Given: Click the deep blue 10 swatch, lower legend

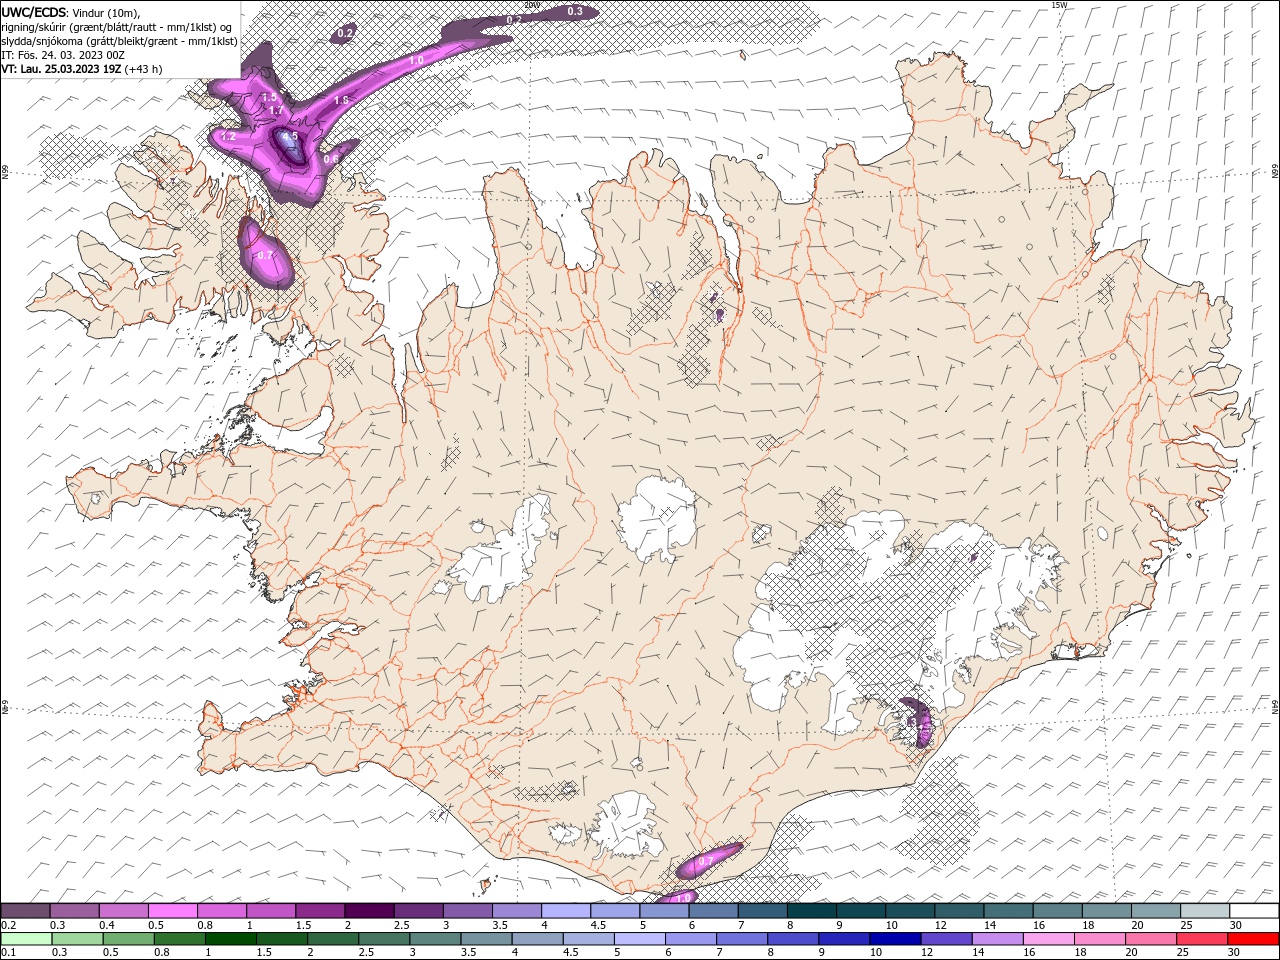Looking at the screenshot, I should coord(895,939).
